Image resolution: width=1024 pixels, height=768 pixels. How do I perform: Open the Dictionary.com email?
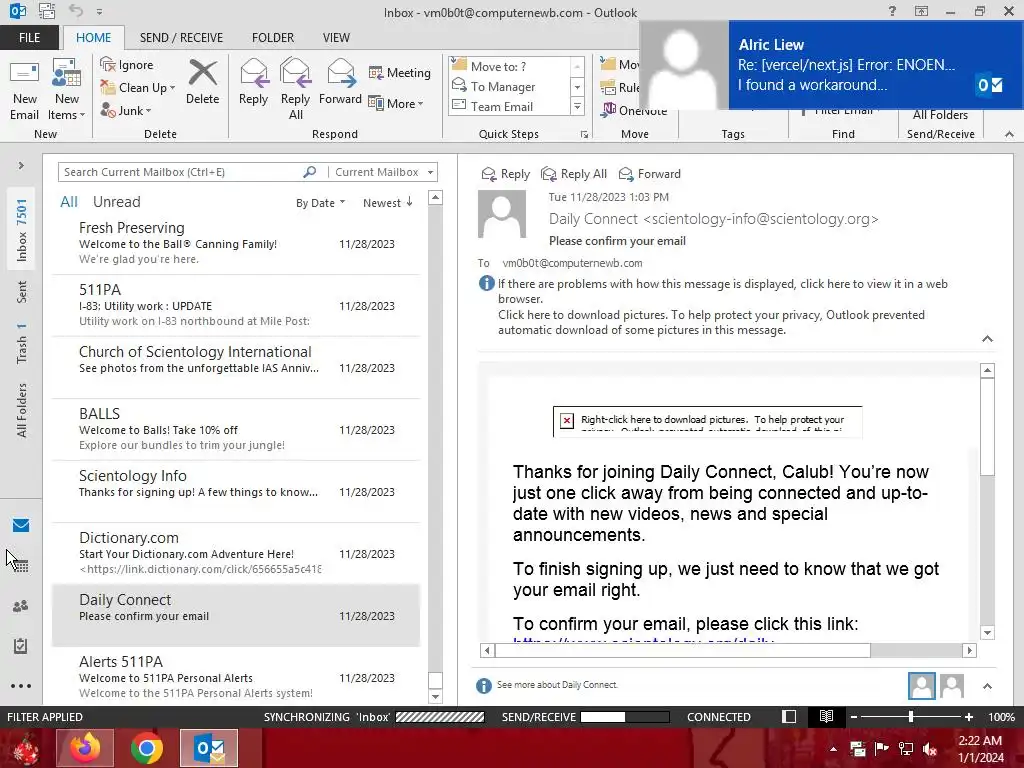[236, 553]
